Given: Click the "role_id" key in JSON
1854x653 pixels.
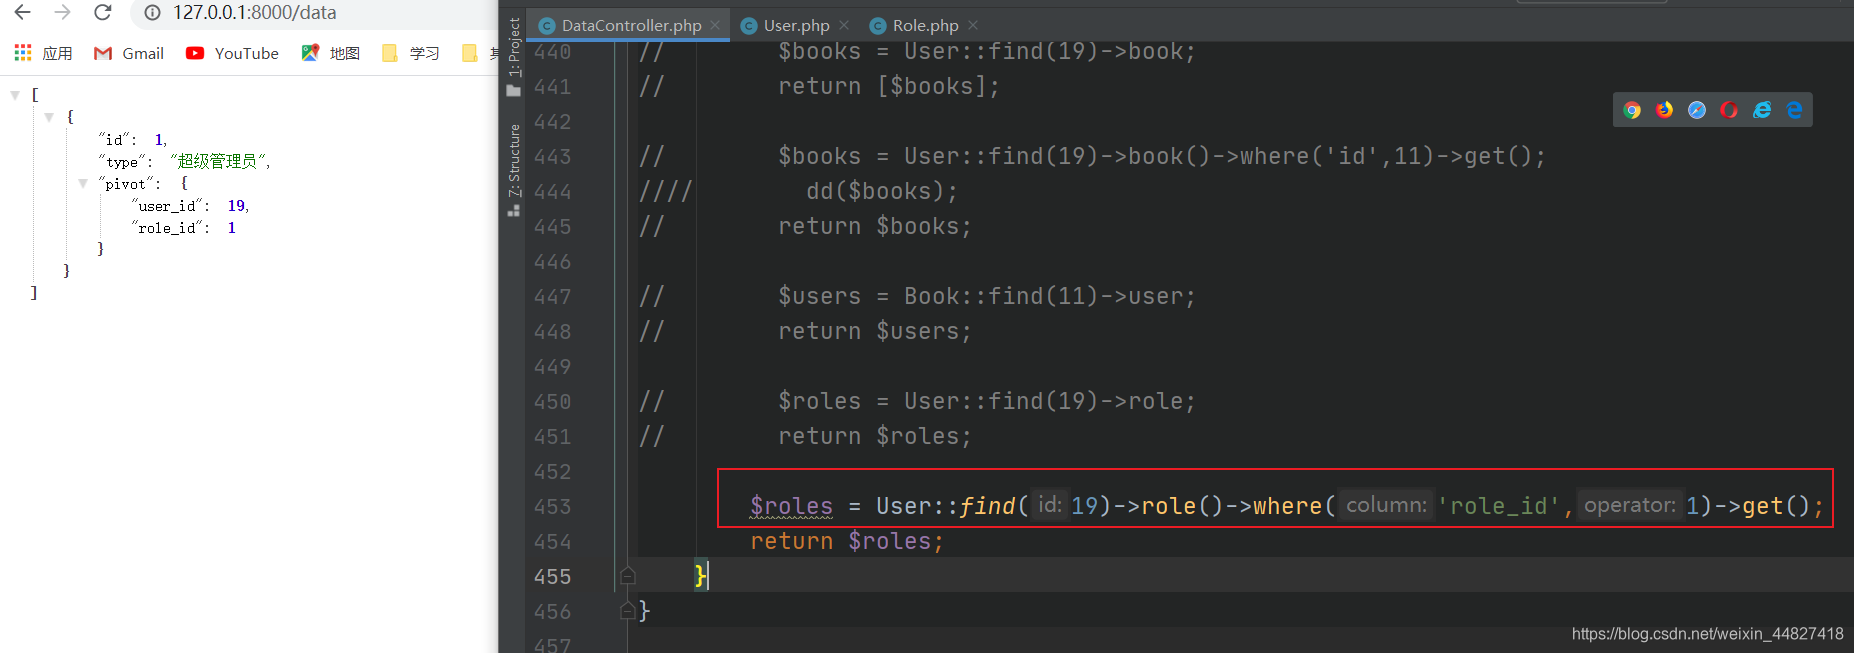Looking at the screenshot, I should (x=170, y=228).
